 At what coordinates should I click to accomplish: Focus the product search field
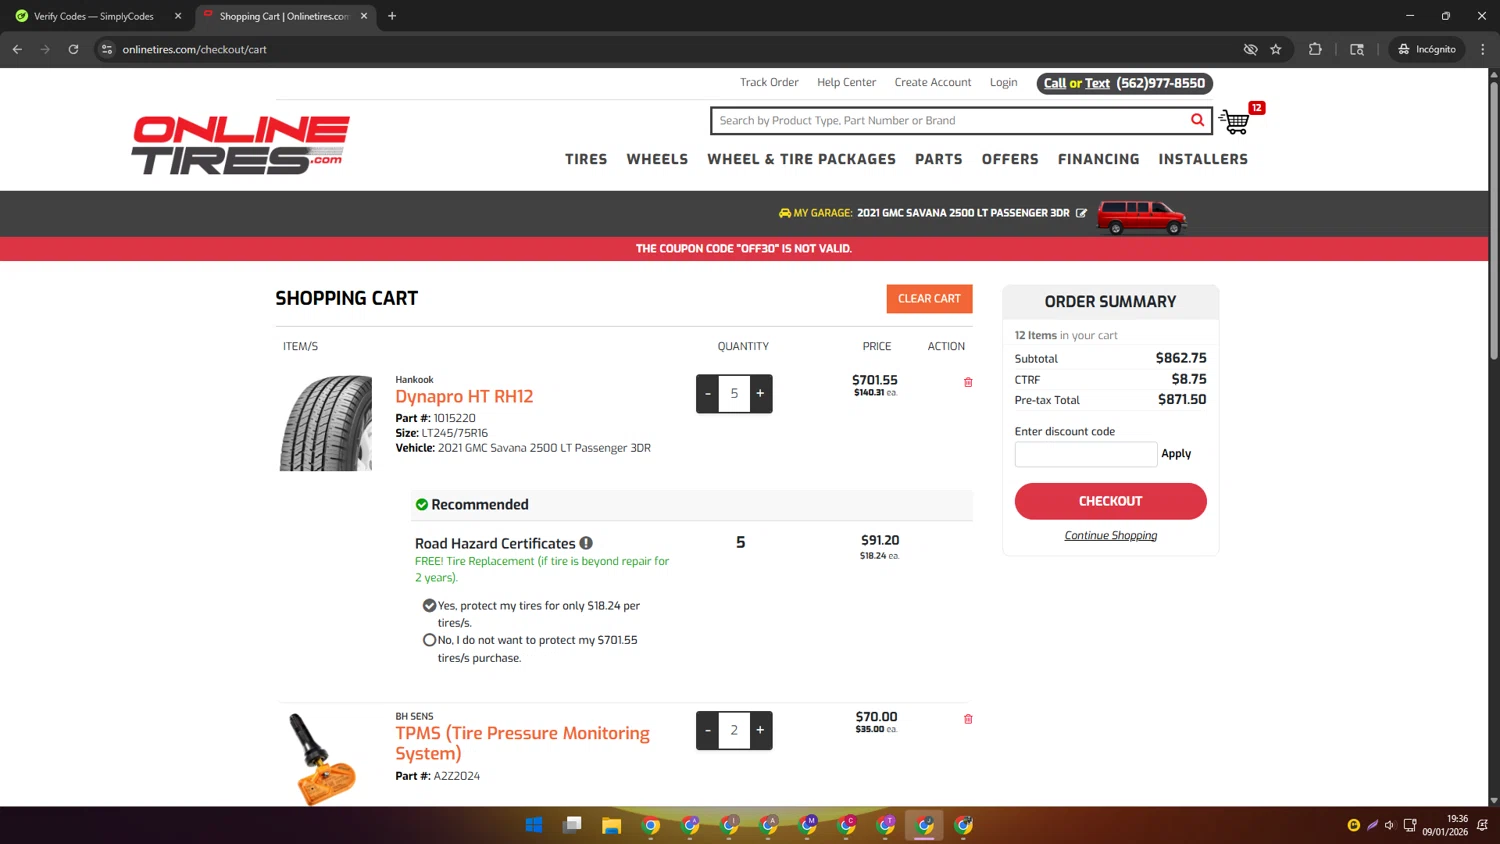click(x=950, y=121)
